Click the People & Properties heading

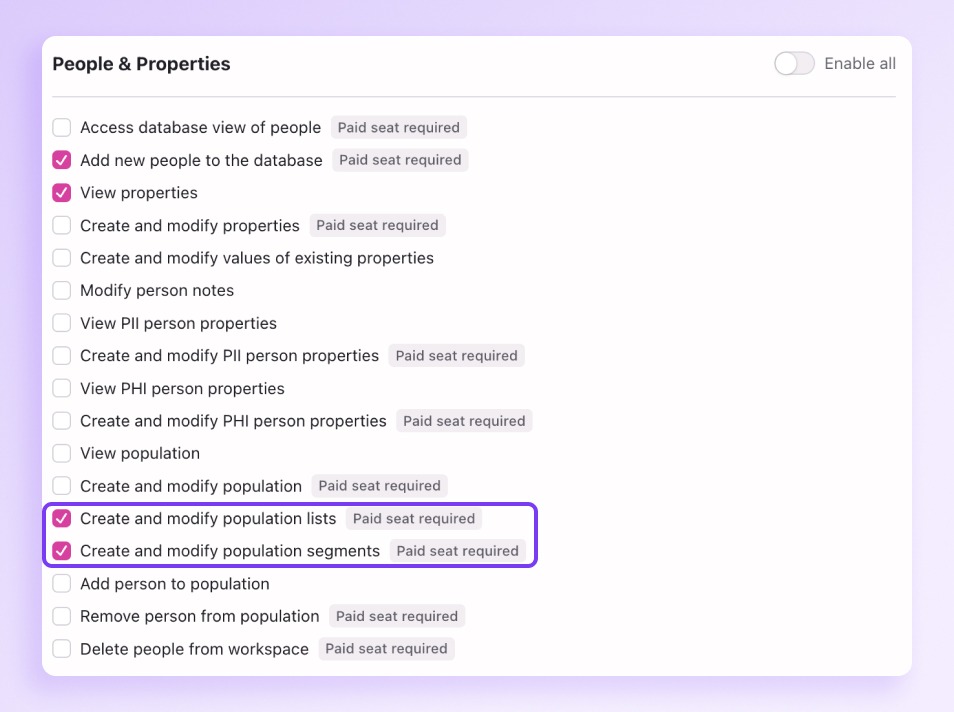141,64
